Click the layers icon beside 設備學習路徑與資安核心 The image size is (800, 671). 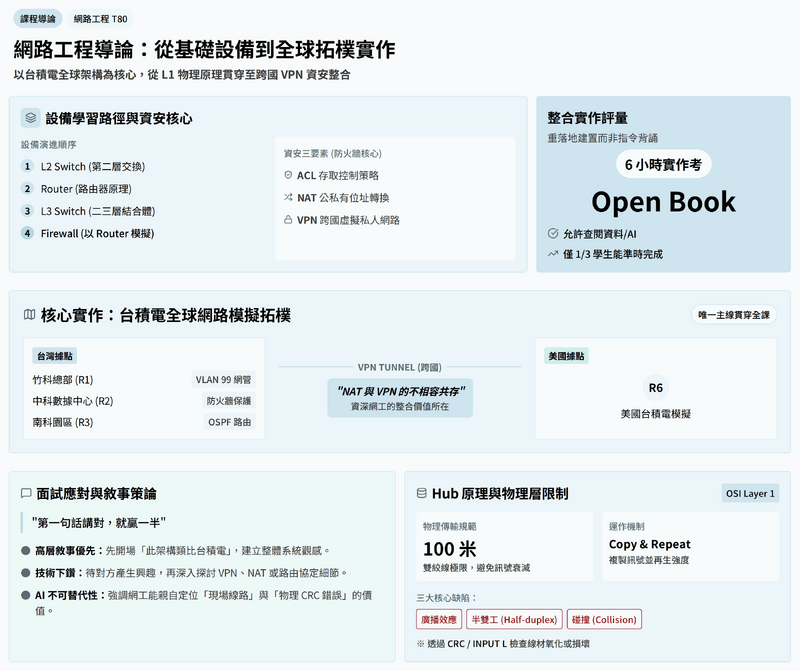[31, 118]
